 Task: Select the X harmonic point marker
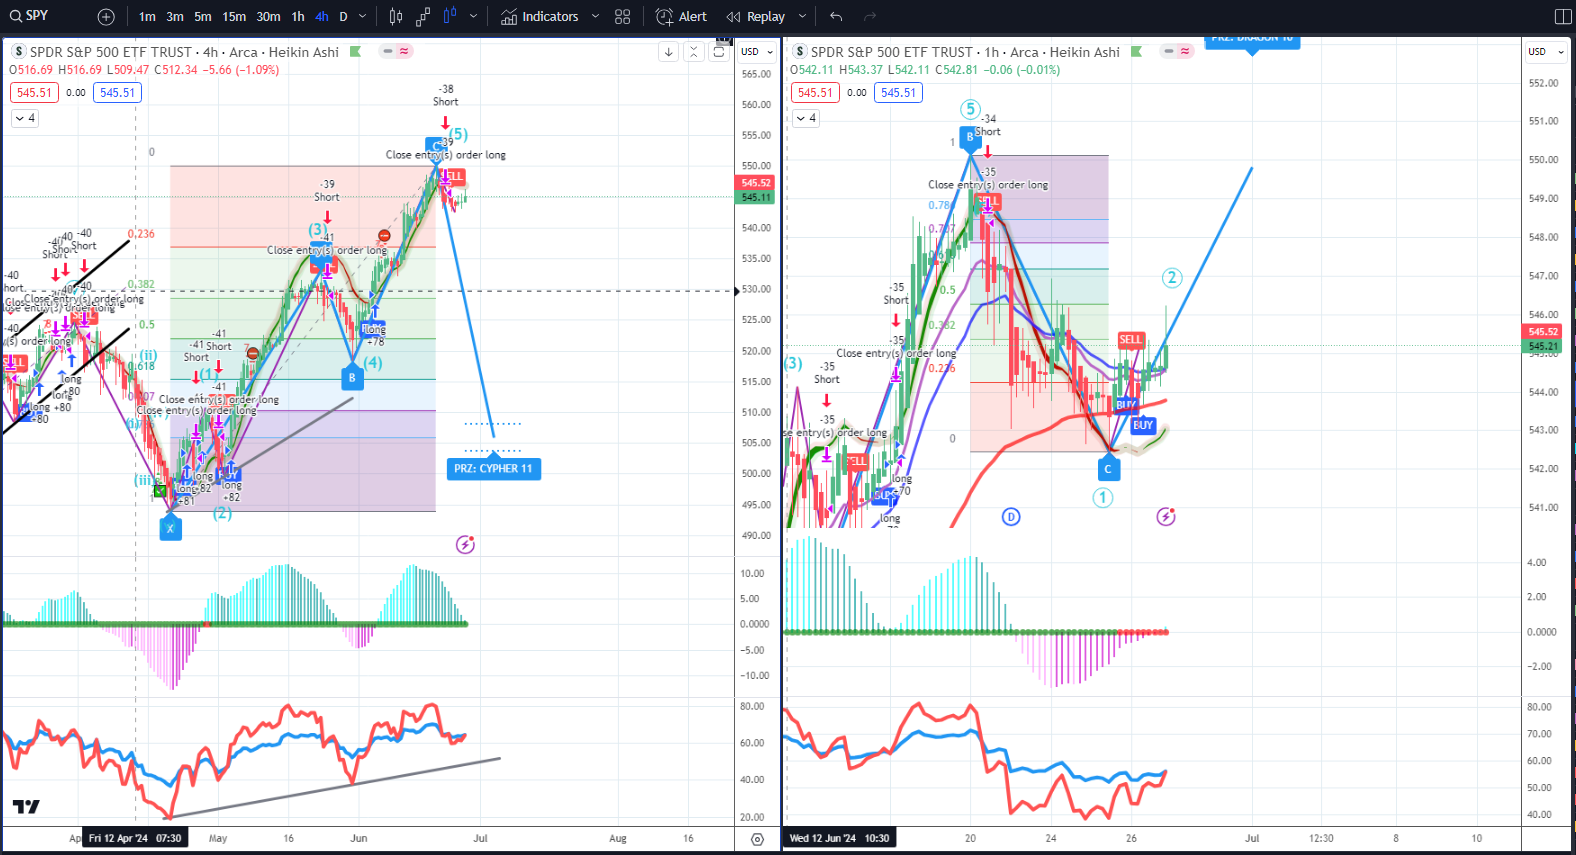(170, 528)
